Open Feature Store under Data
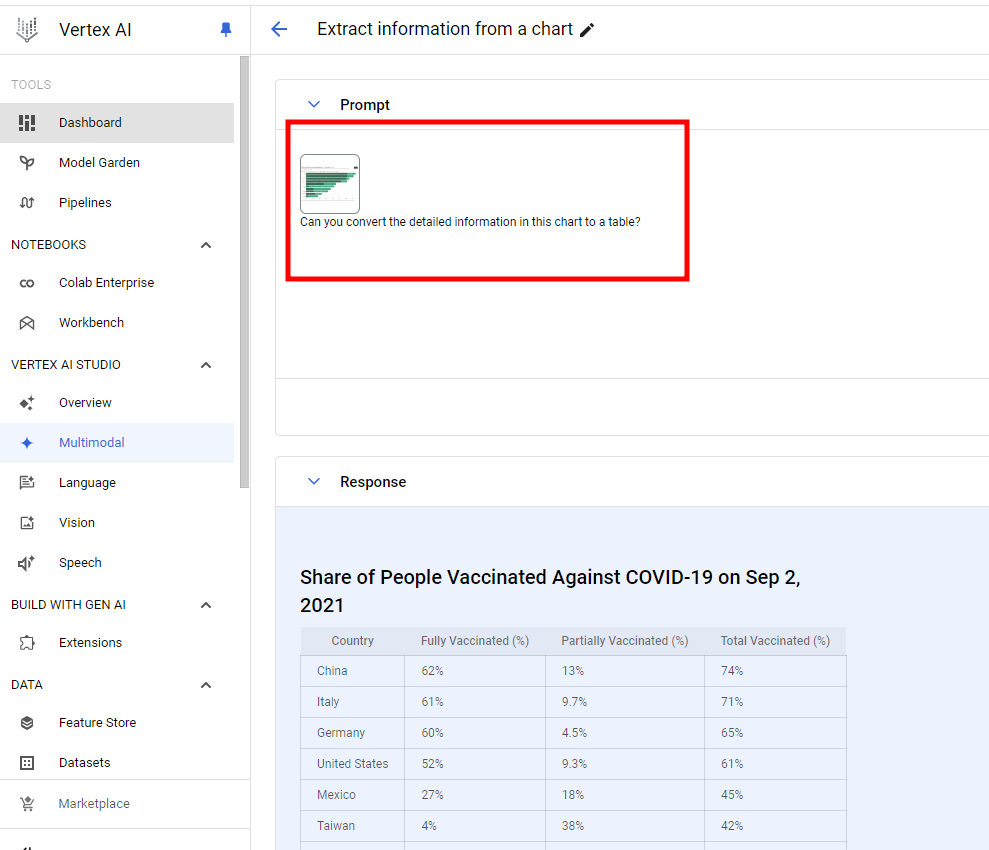Screen dimensions: 989x850 click(x=117, y=723)
